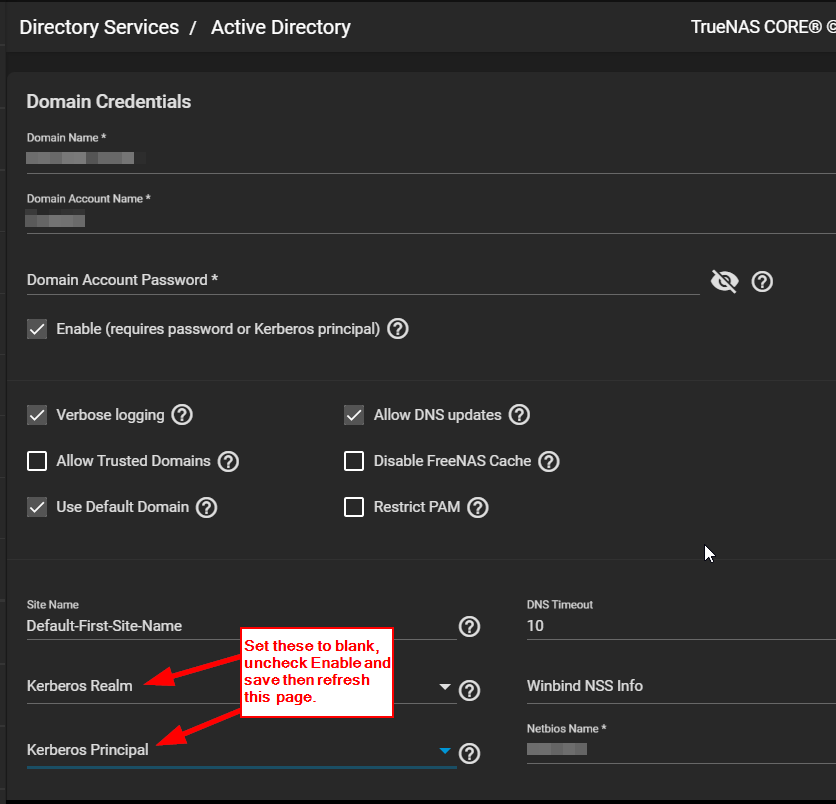Check the Restrict PAM box
836x804 pixels.
point(354,507)
